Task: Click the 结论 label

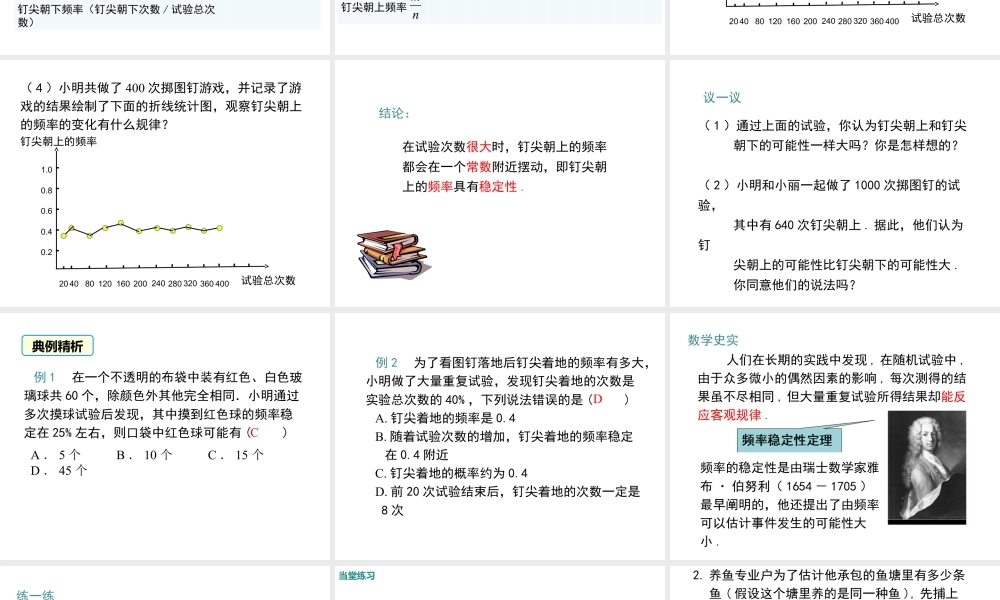Action: click(x=390, y=113)
